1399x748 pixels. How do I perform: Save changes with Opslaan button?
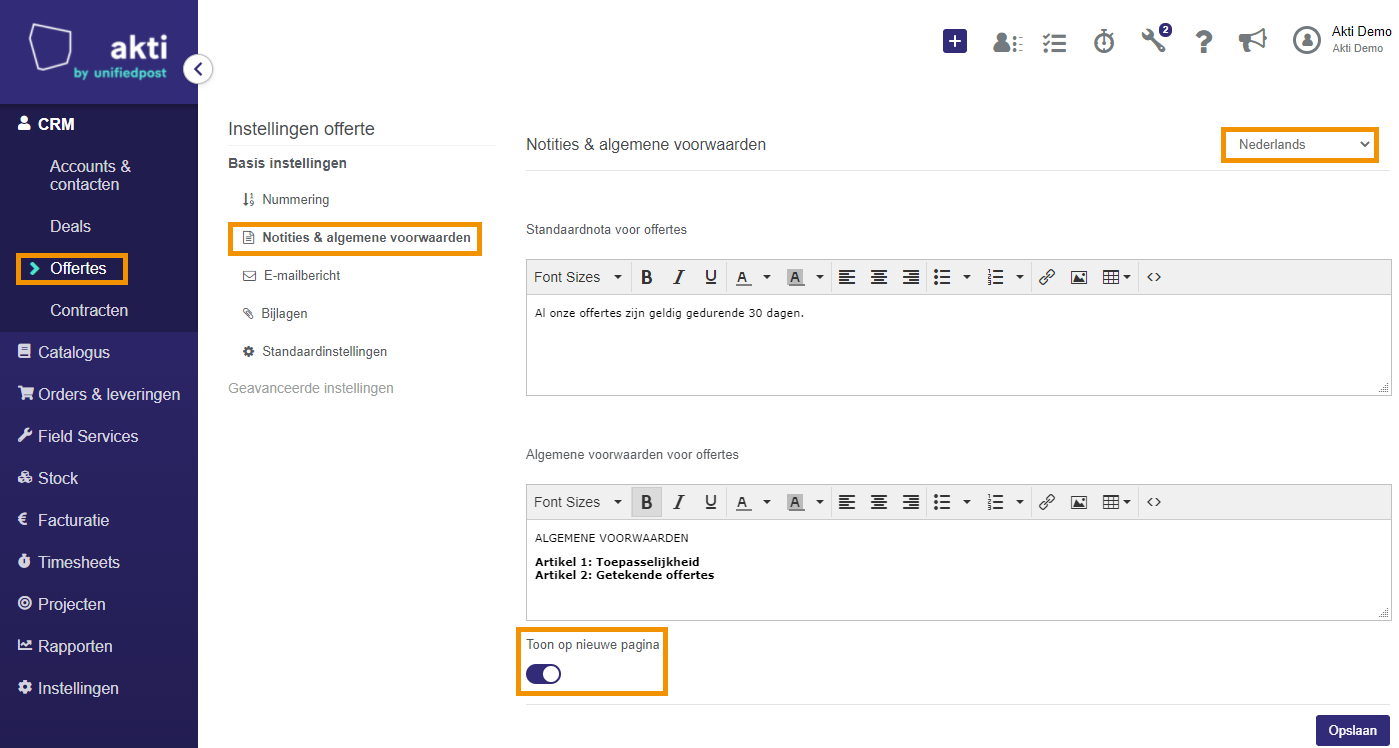[1353, 731]
